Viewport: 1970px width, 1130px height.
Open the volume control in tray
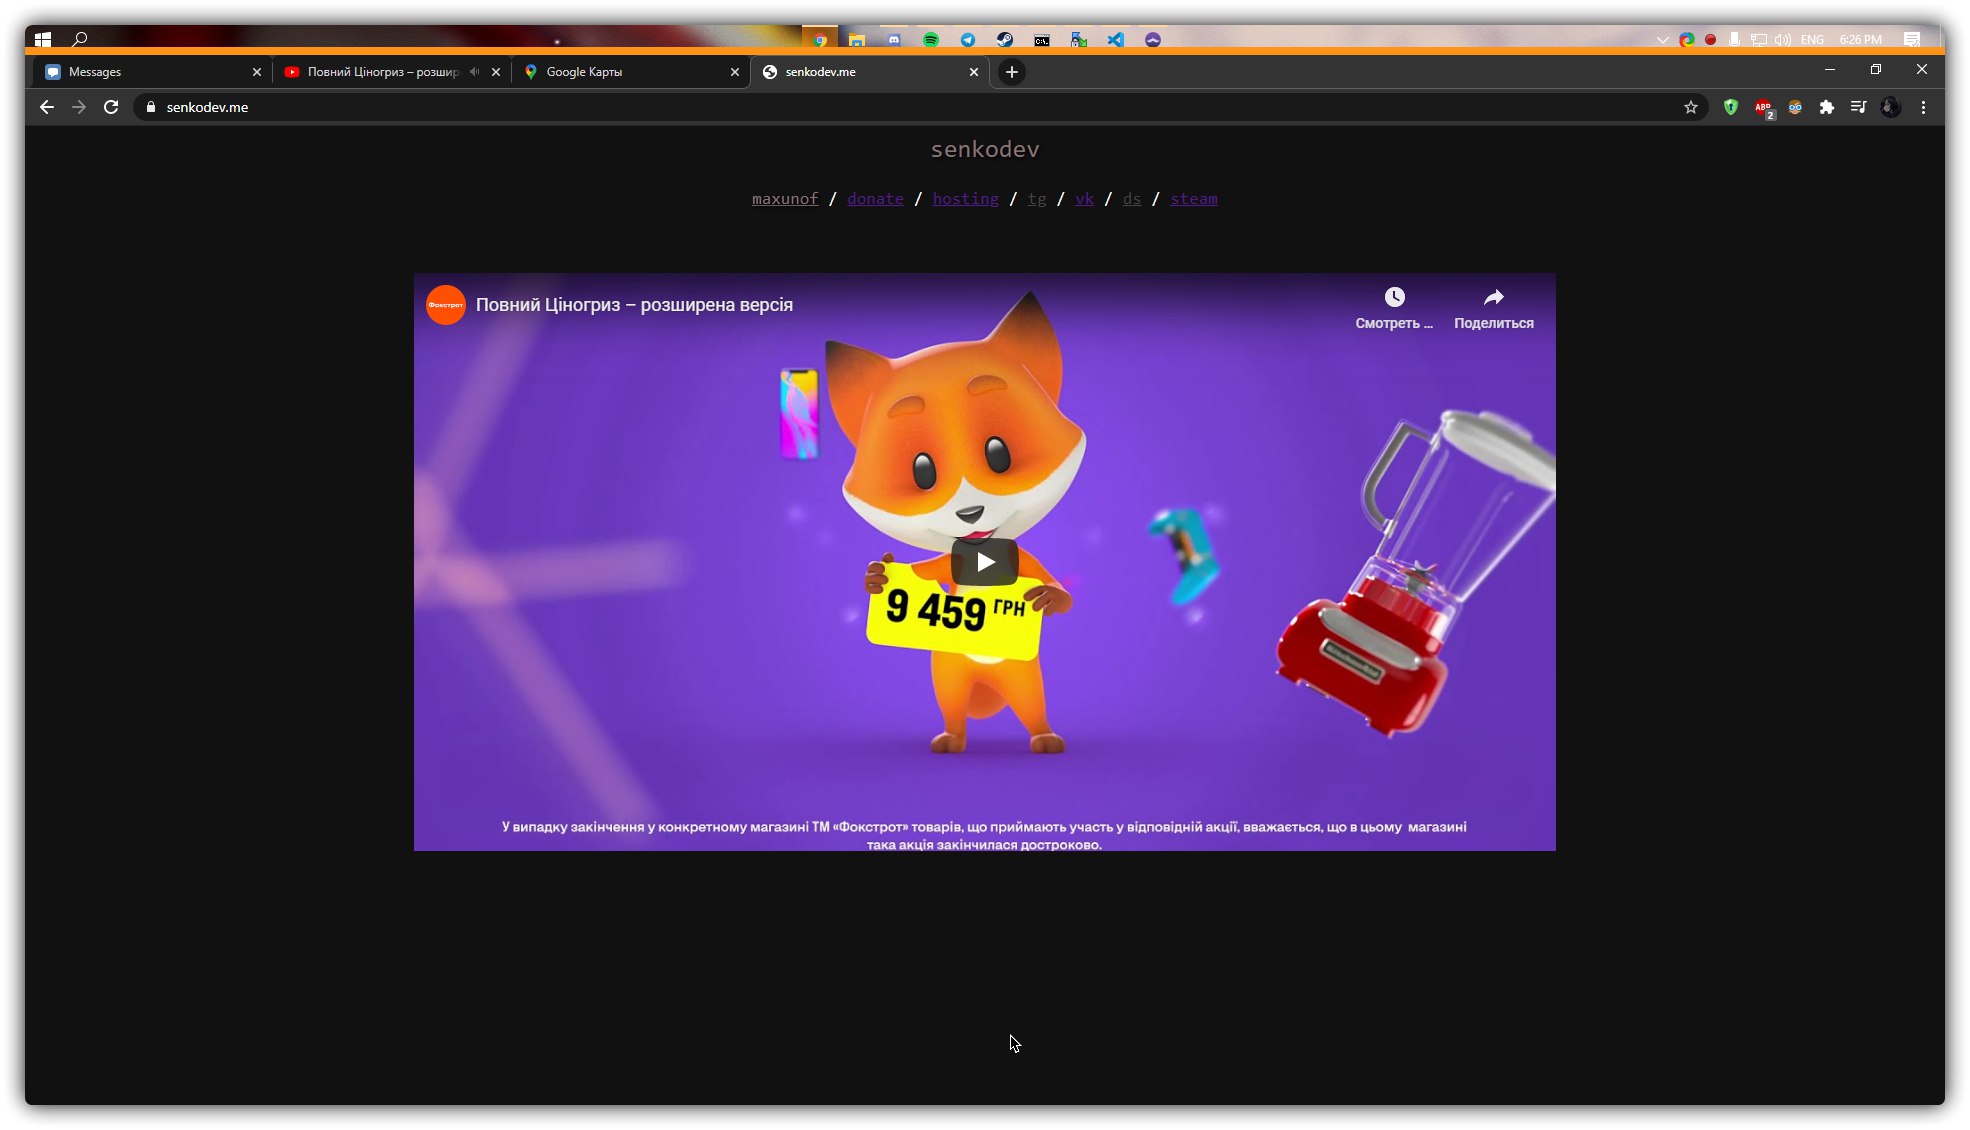click(1783, 40)
